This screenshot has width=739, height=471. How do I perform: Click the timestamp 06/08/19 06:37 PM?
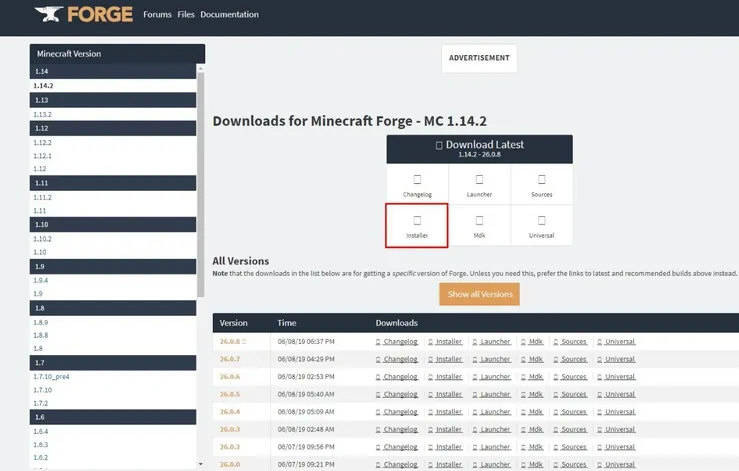(x=306, y=341)
